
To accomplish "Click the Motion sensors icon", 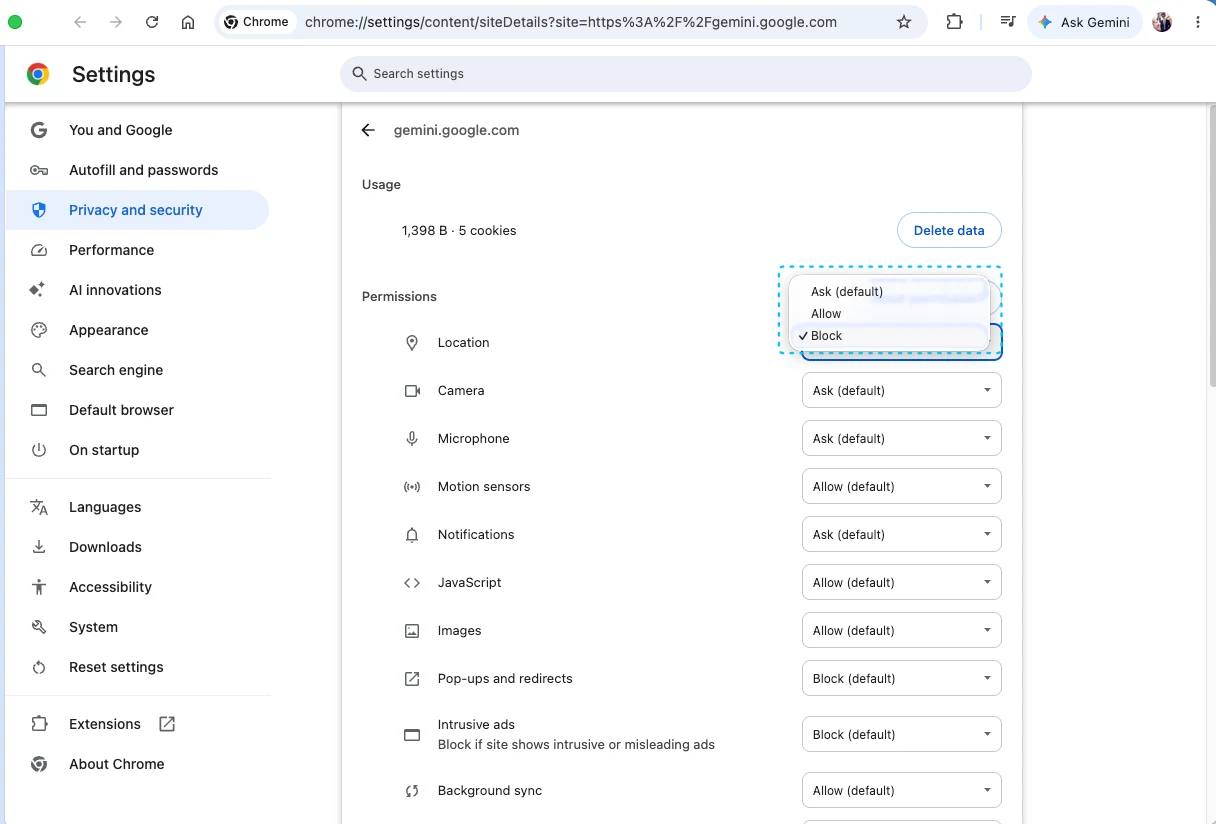I will [x=412, y=487].
